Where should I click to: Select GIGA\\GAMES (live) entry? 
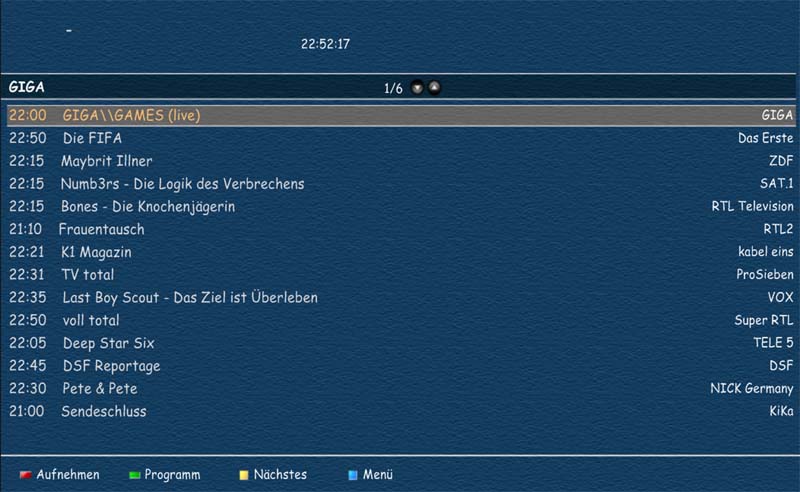(x=401, y=115)
